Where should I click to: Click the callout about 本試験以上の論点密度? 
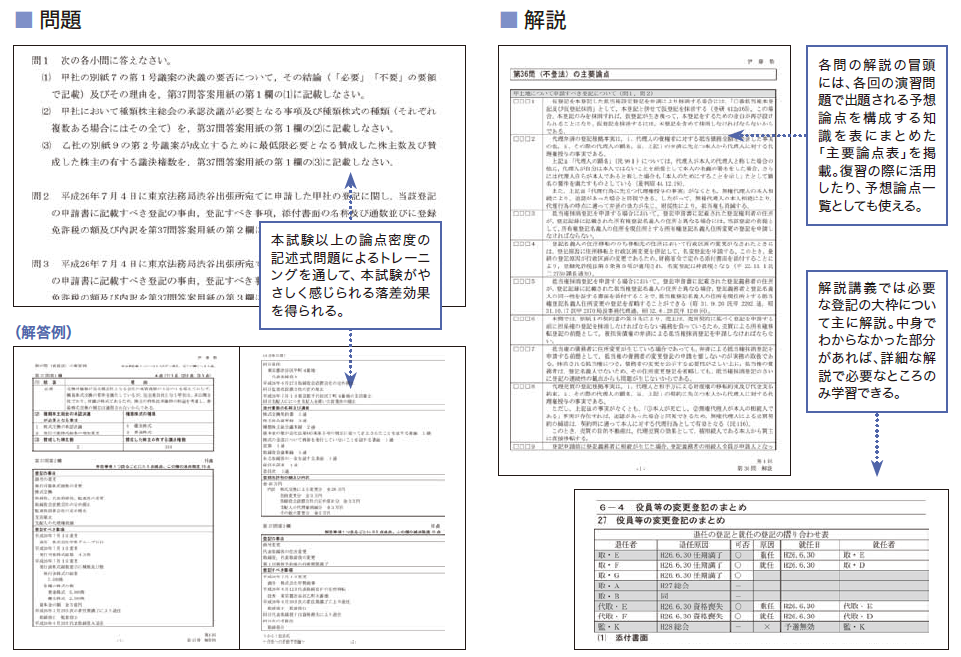click(351, 275)
